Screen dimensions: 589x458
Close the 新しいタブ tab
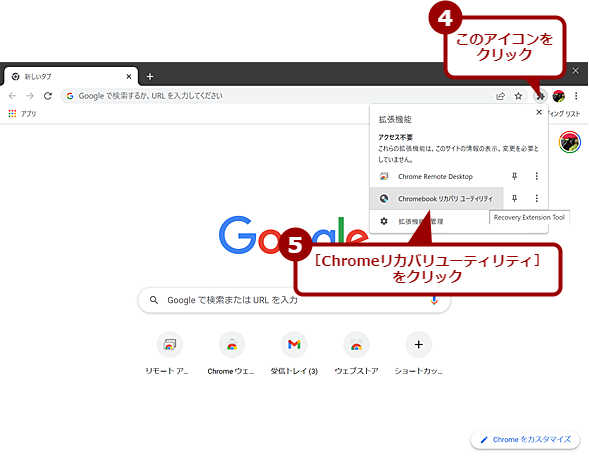coord(129,77)
